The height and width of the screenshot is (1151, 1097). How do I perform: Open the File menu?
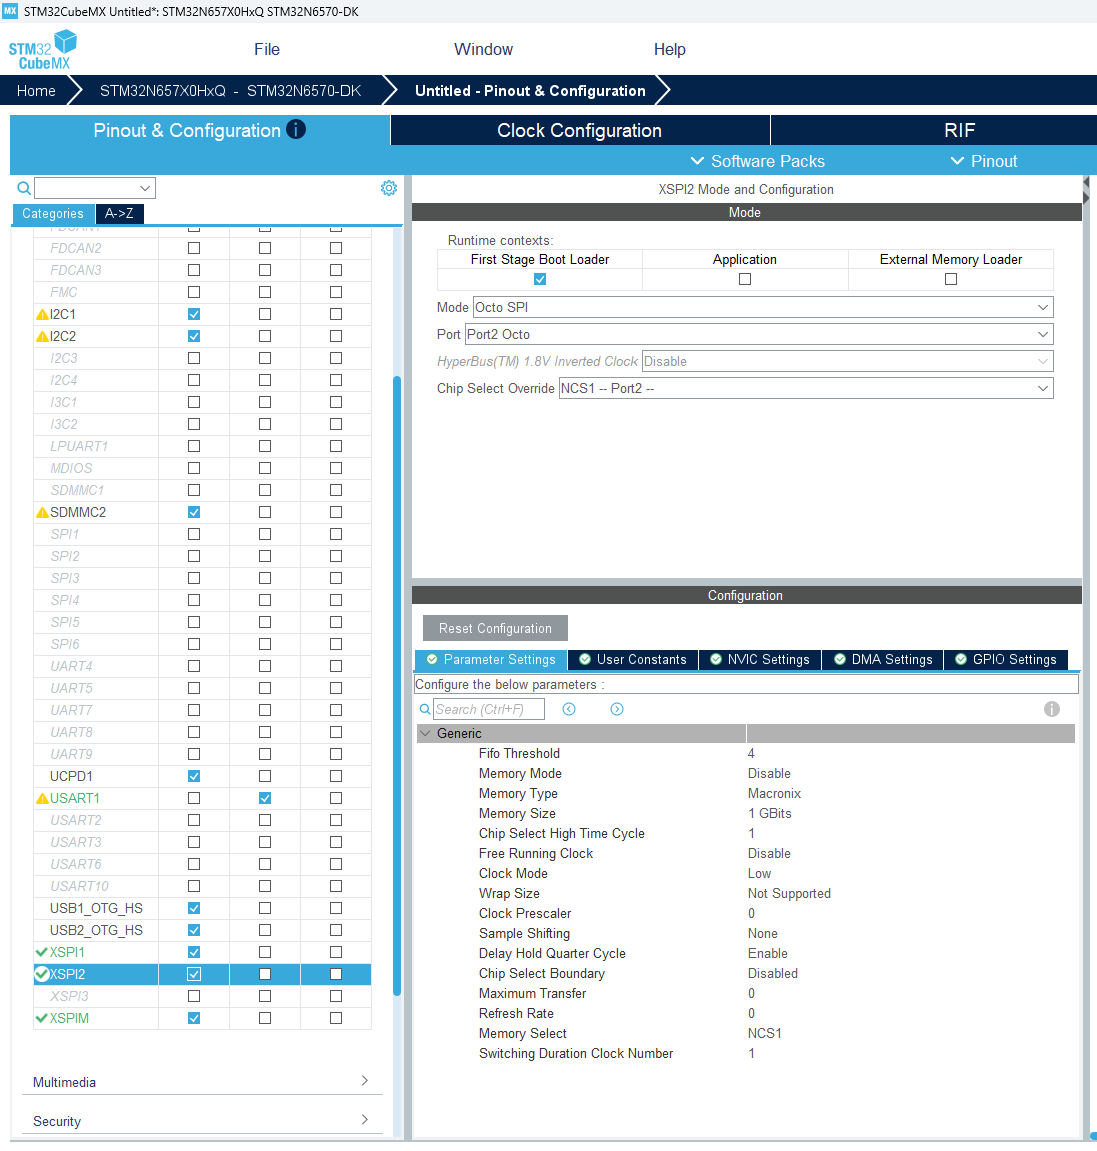(267, 49)
